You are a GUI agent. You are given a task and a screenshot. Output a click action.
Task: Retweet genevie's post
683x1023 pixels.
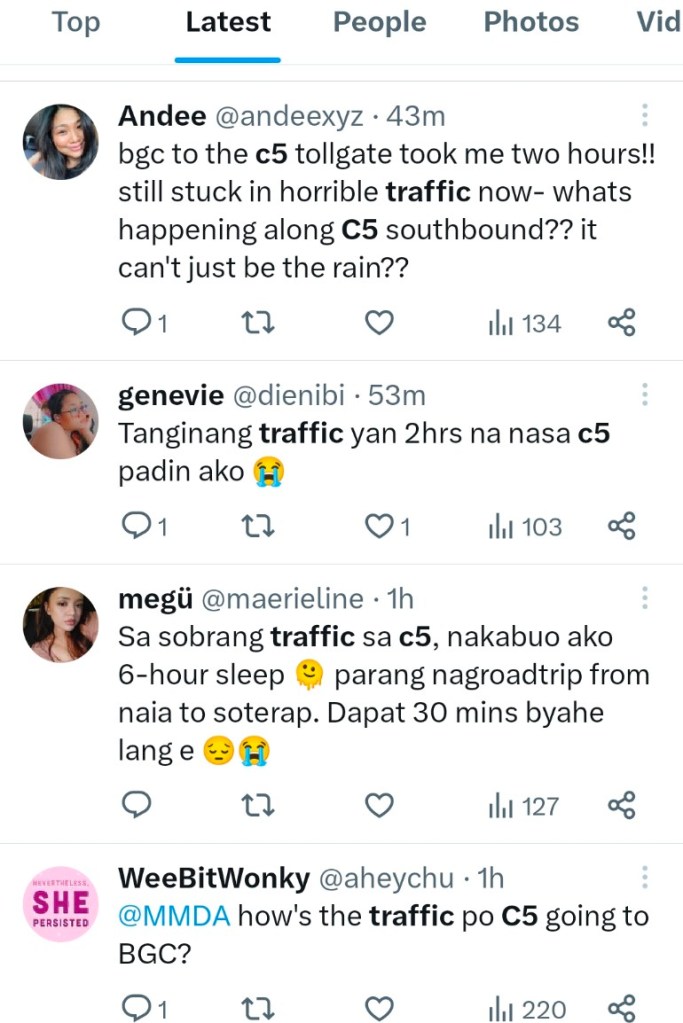[x=258, y=526]
